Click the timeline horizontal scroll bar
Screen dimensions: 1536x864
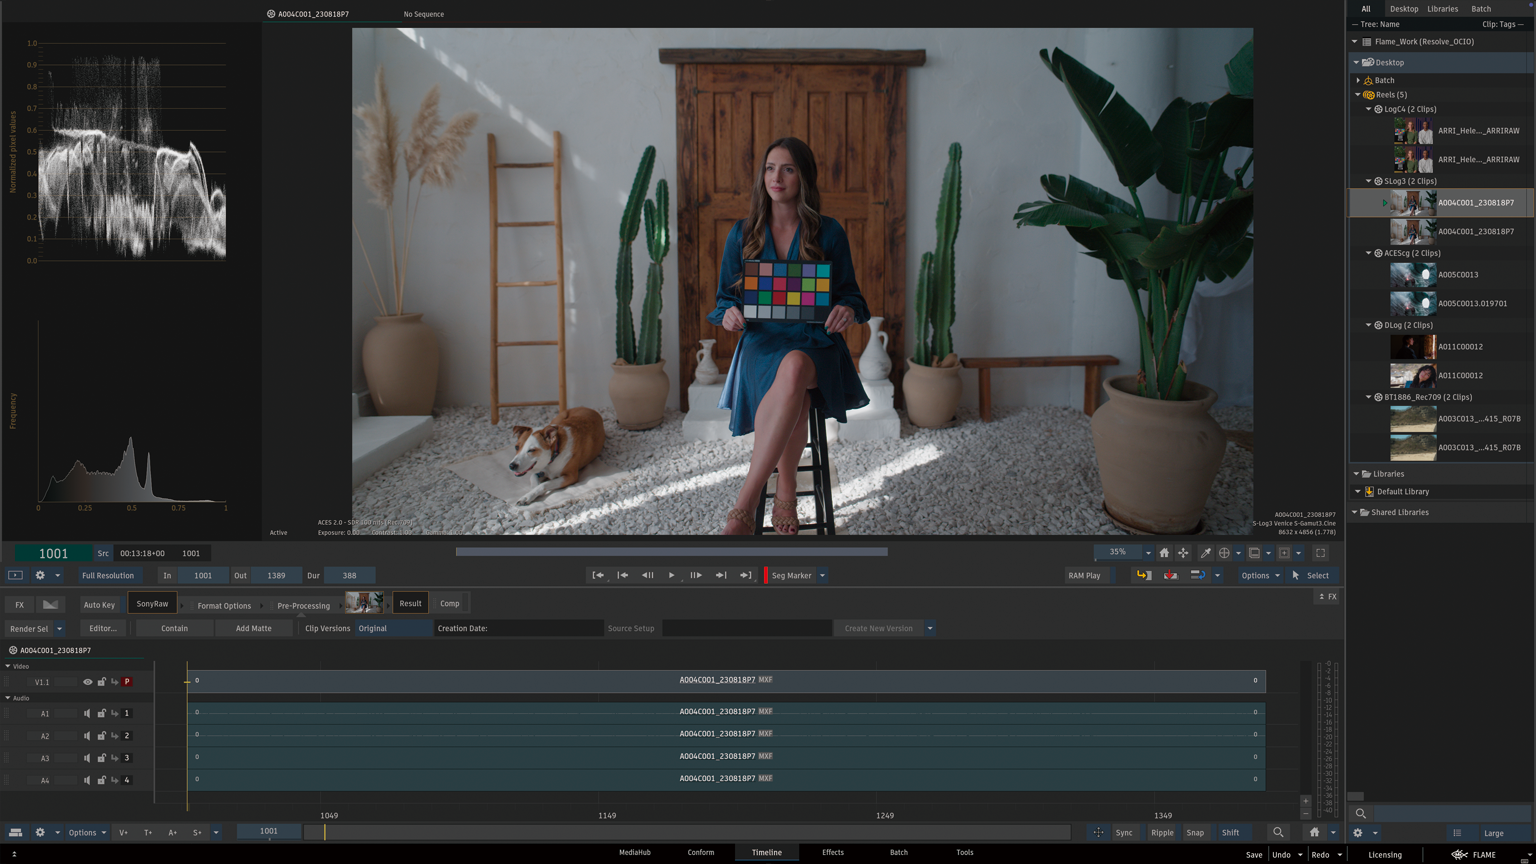pos(687,832)
